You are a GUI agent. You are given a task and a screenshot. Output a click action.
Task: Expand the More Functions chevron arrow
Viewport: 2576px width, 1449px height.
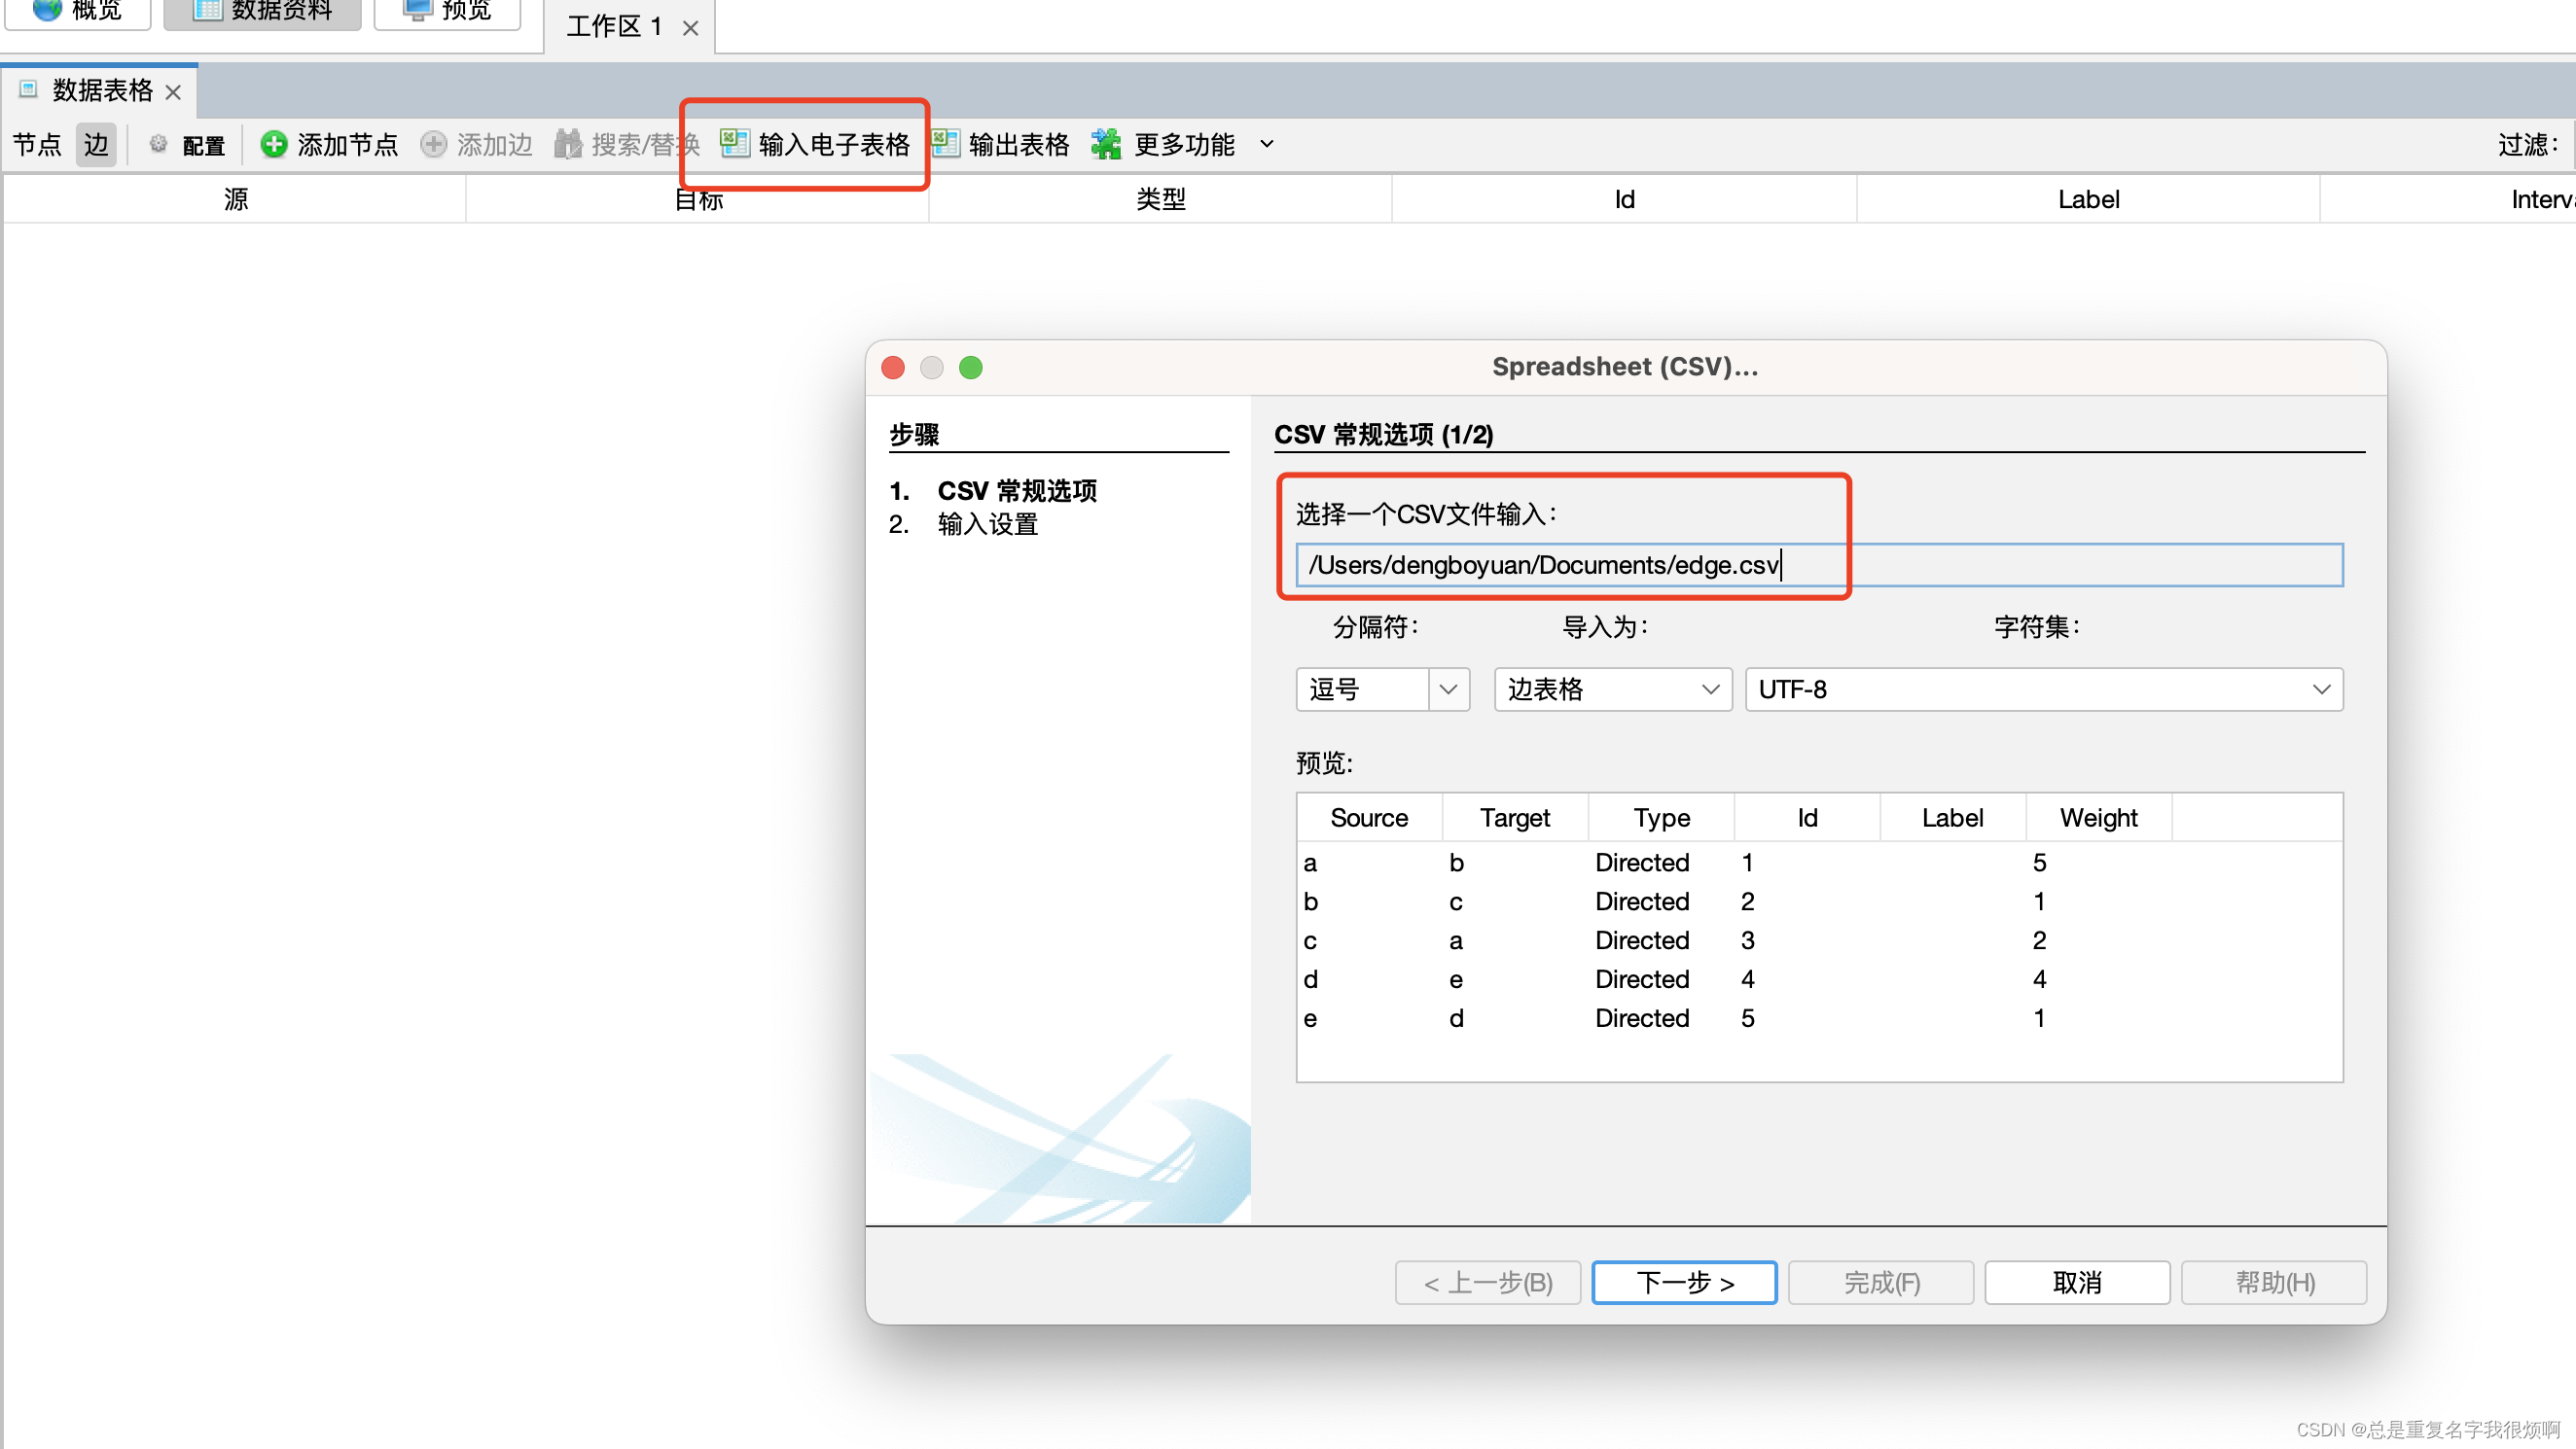(1266, 144)
